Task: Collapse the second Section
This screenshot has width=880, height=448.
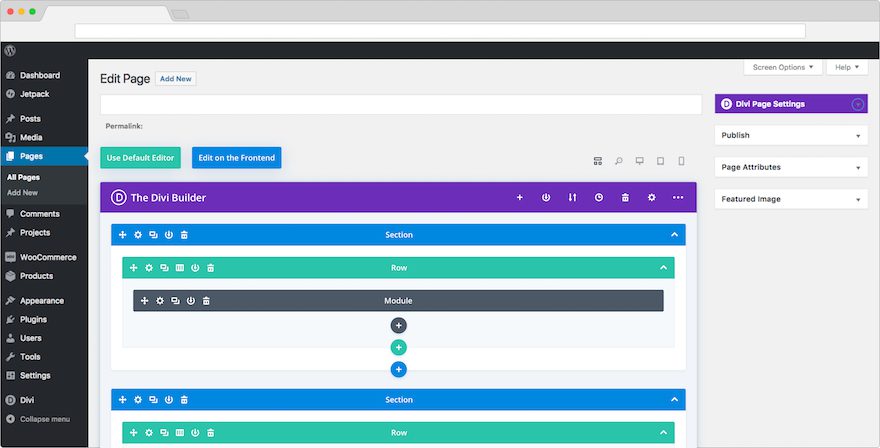Action: coord(675,400)
